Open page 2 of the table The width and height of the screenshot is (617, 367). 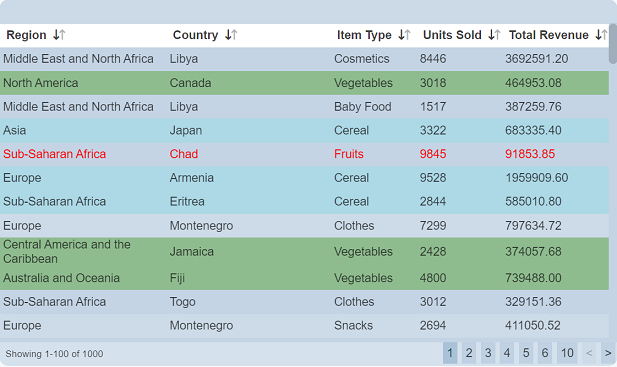point(469,353)
